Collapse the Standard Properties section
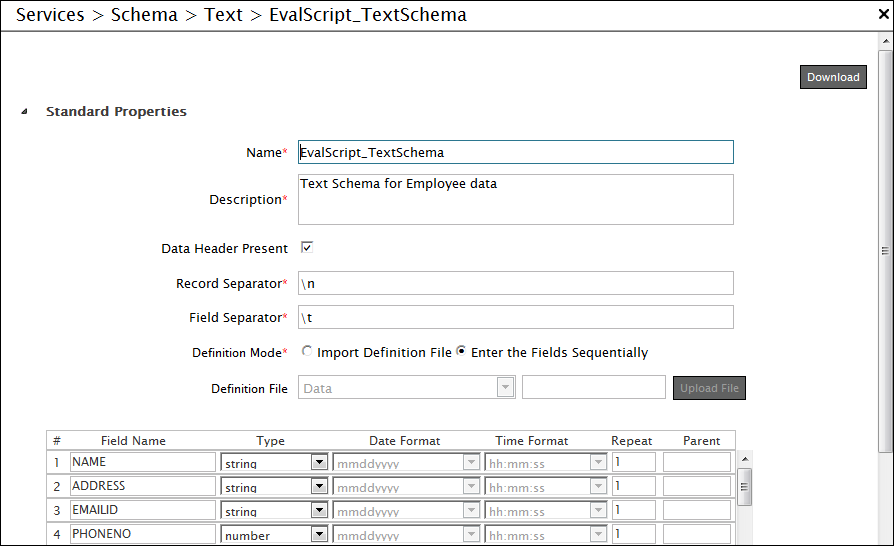Screen dimensions: 894x546 24,112
